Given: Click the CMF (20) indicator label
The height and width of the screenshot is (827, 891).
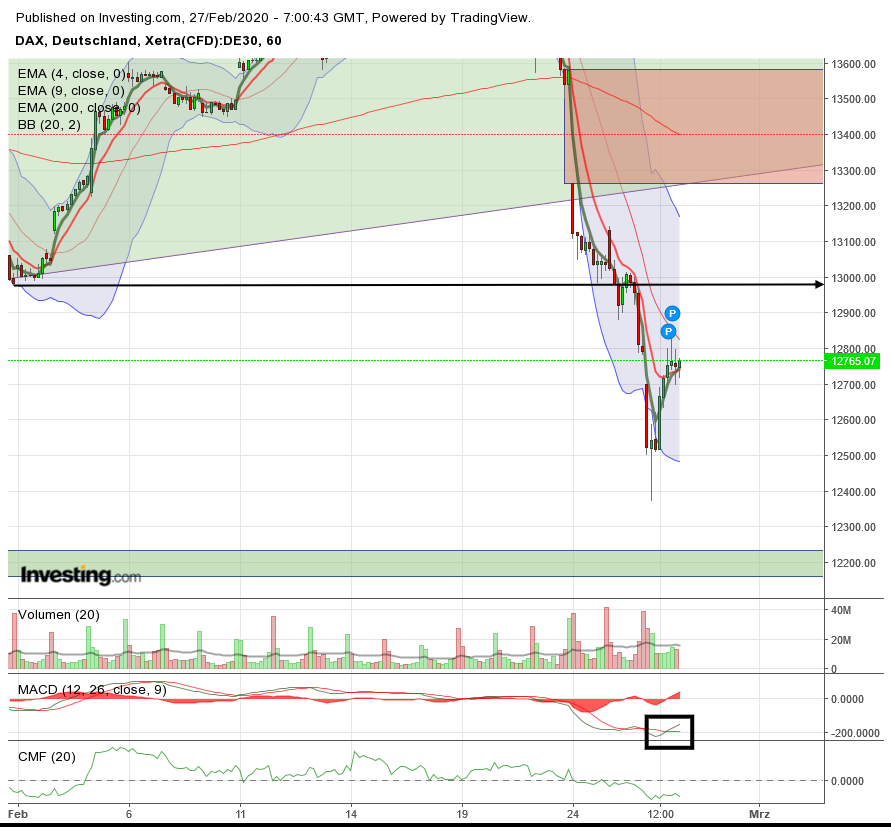Looking at the screenshot, I should 47,757.
